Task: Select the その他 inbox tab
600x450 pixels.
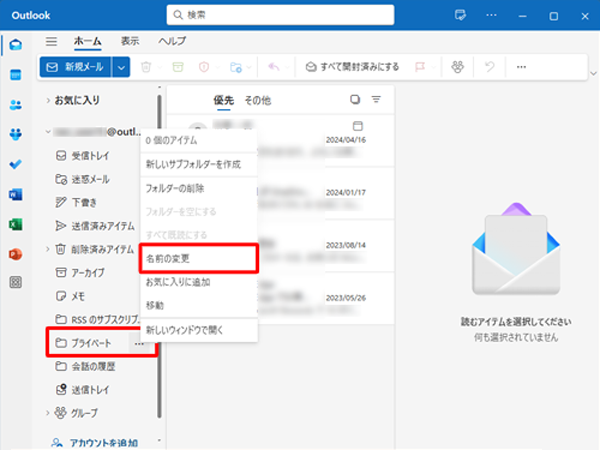Action: pyautogui.click(x=258, y=100)
